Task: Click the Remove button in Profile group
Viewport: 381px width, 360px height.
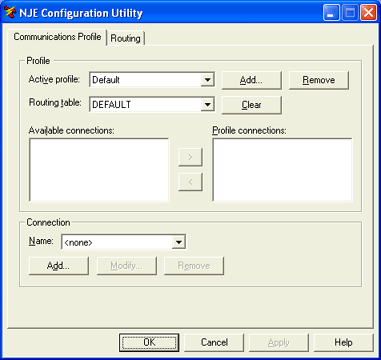Action: pos(319,80)
